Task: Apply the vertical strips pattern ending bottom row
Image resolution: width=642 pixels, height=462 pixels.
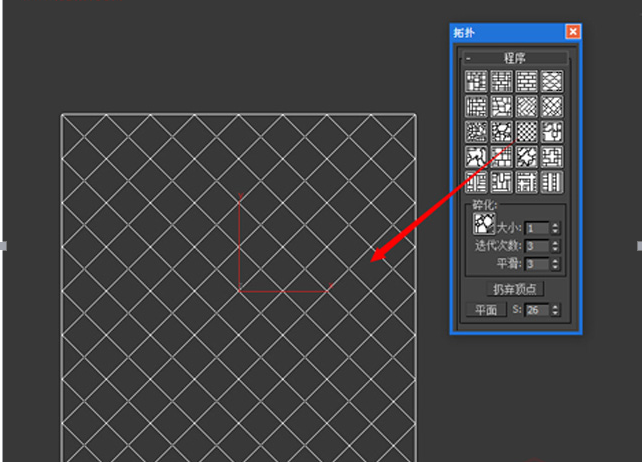Action: pyautogui.click(x=552, y=182)
